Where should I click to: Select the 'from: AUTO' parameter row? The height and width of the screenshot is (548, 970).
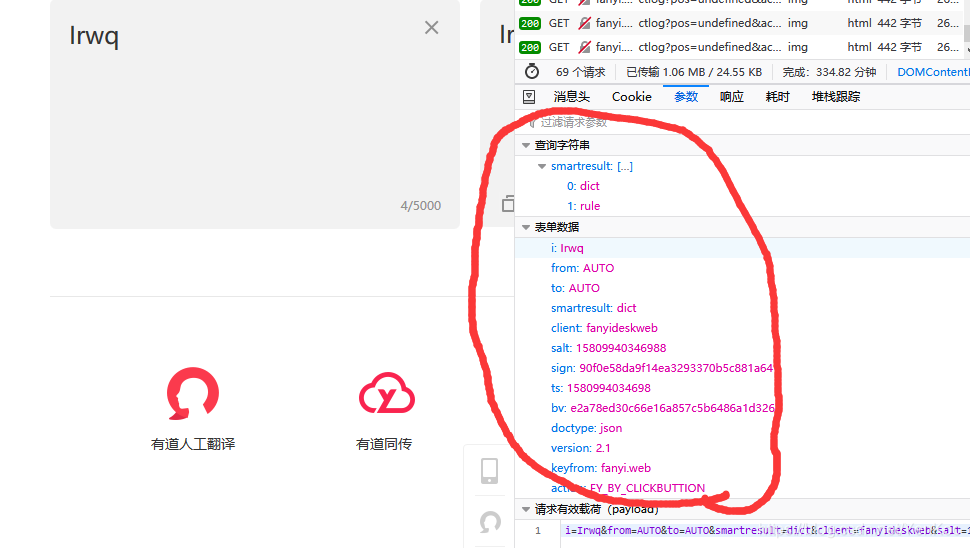coord(742,268)
